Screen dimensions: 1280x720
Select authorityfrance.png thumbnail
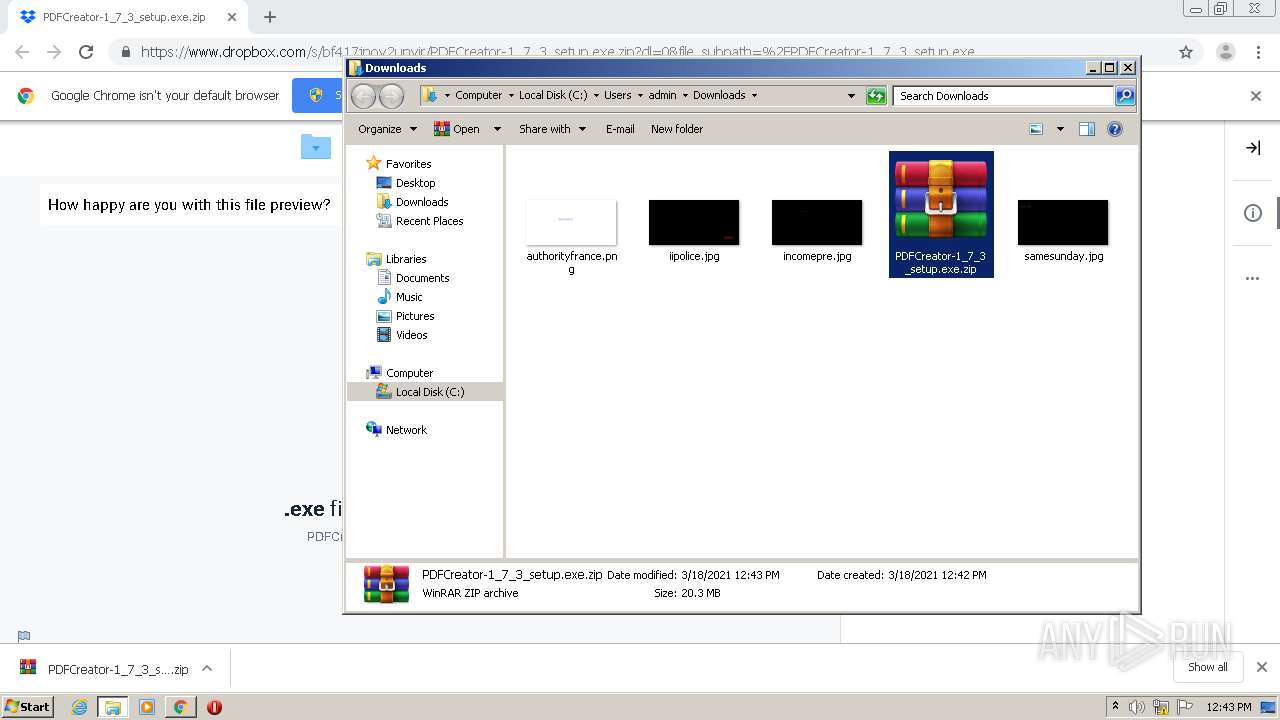(x=571, y=222)
